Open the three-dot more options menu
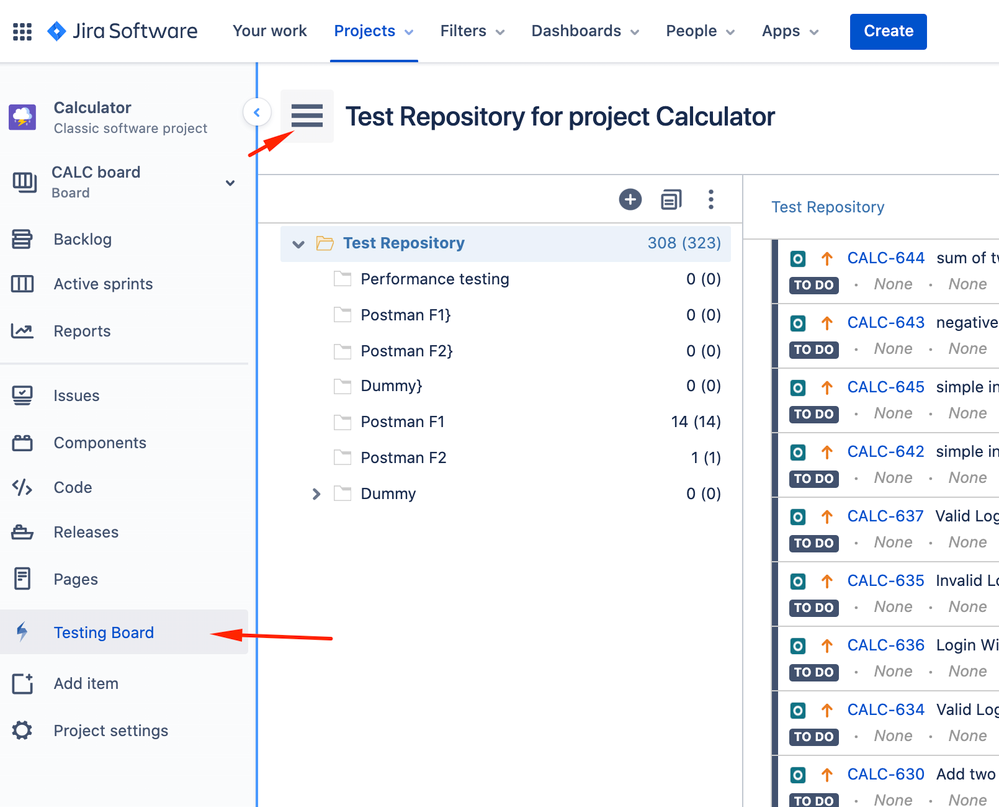 click(x=711, y=199)
